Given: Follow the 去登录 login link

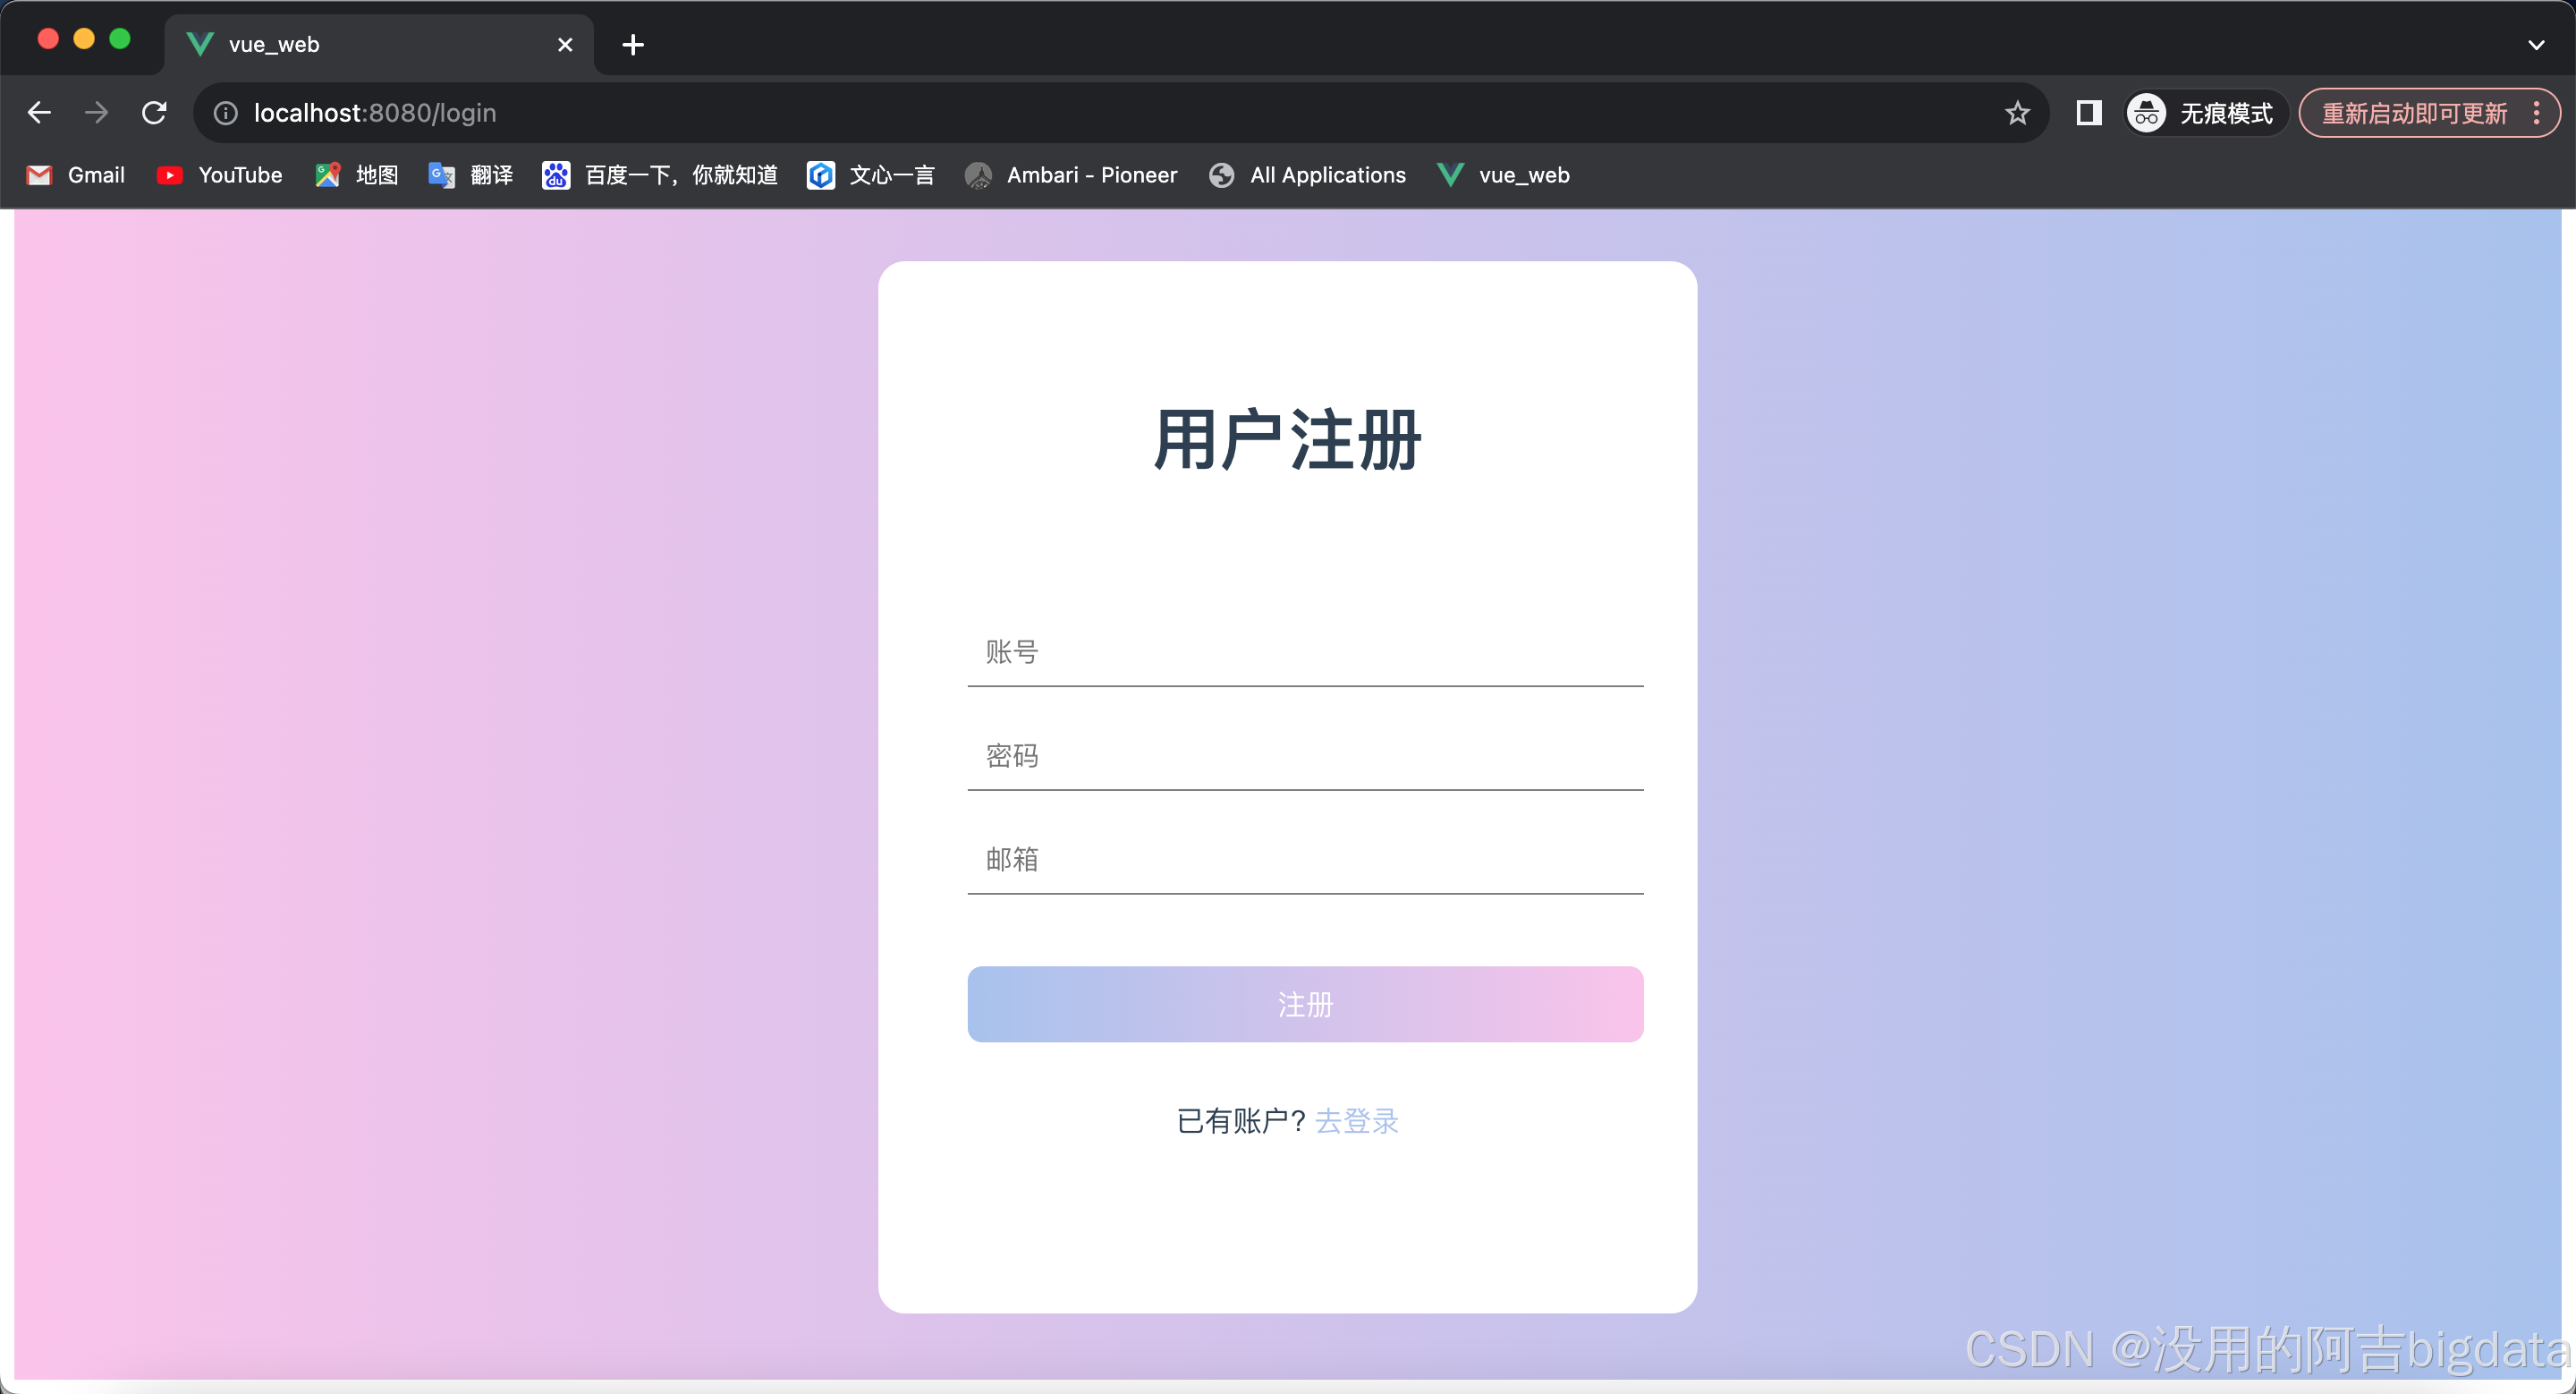Looking at the screenshot, I should click(x=1356, y=1121).
